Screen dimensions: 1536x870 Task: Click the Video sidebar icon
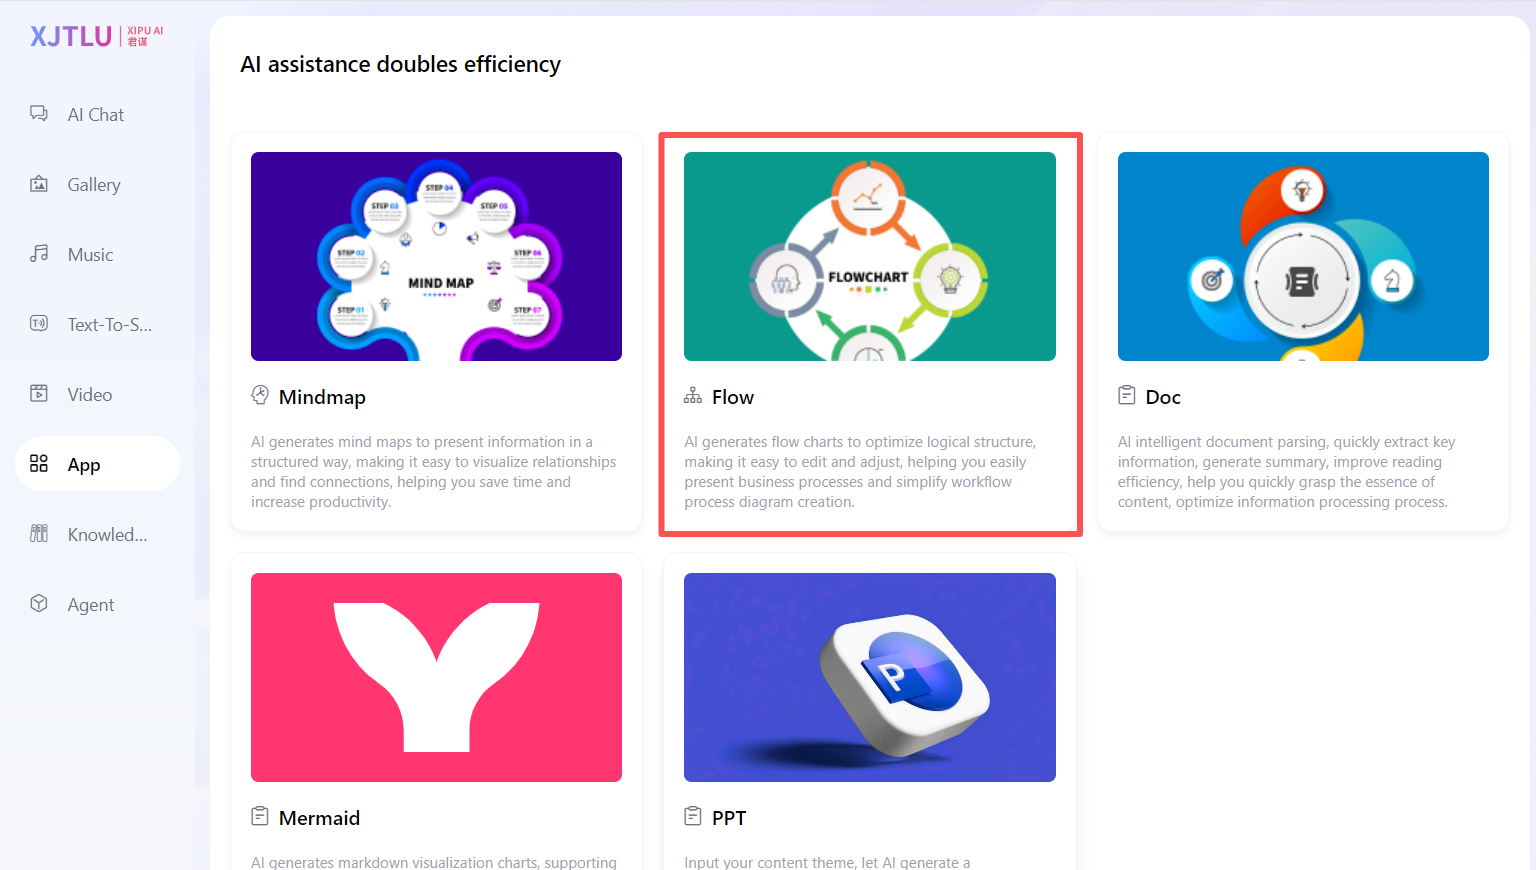tap(39, 394)
